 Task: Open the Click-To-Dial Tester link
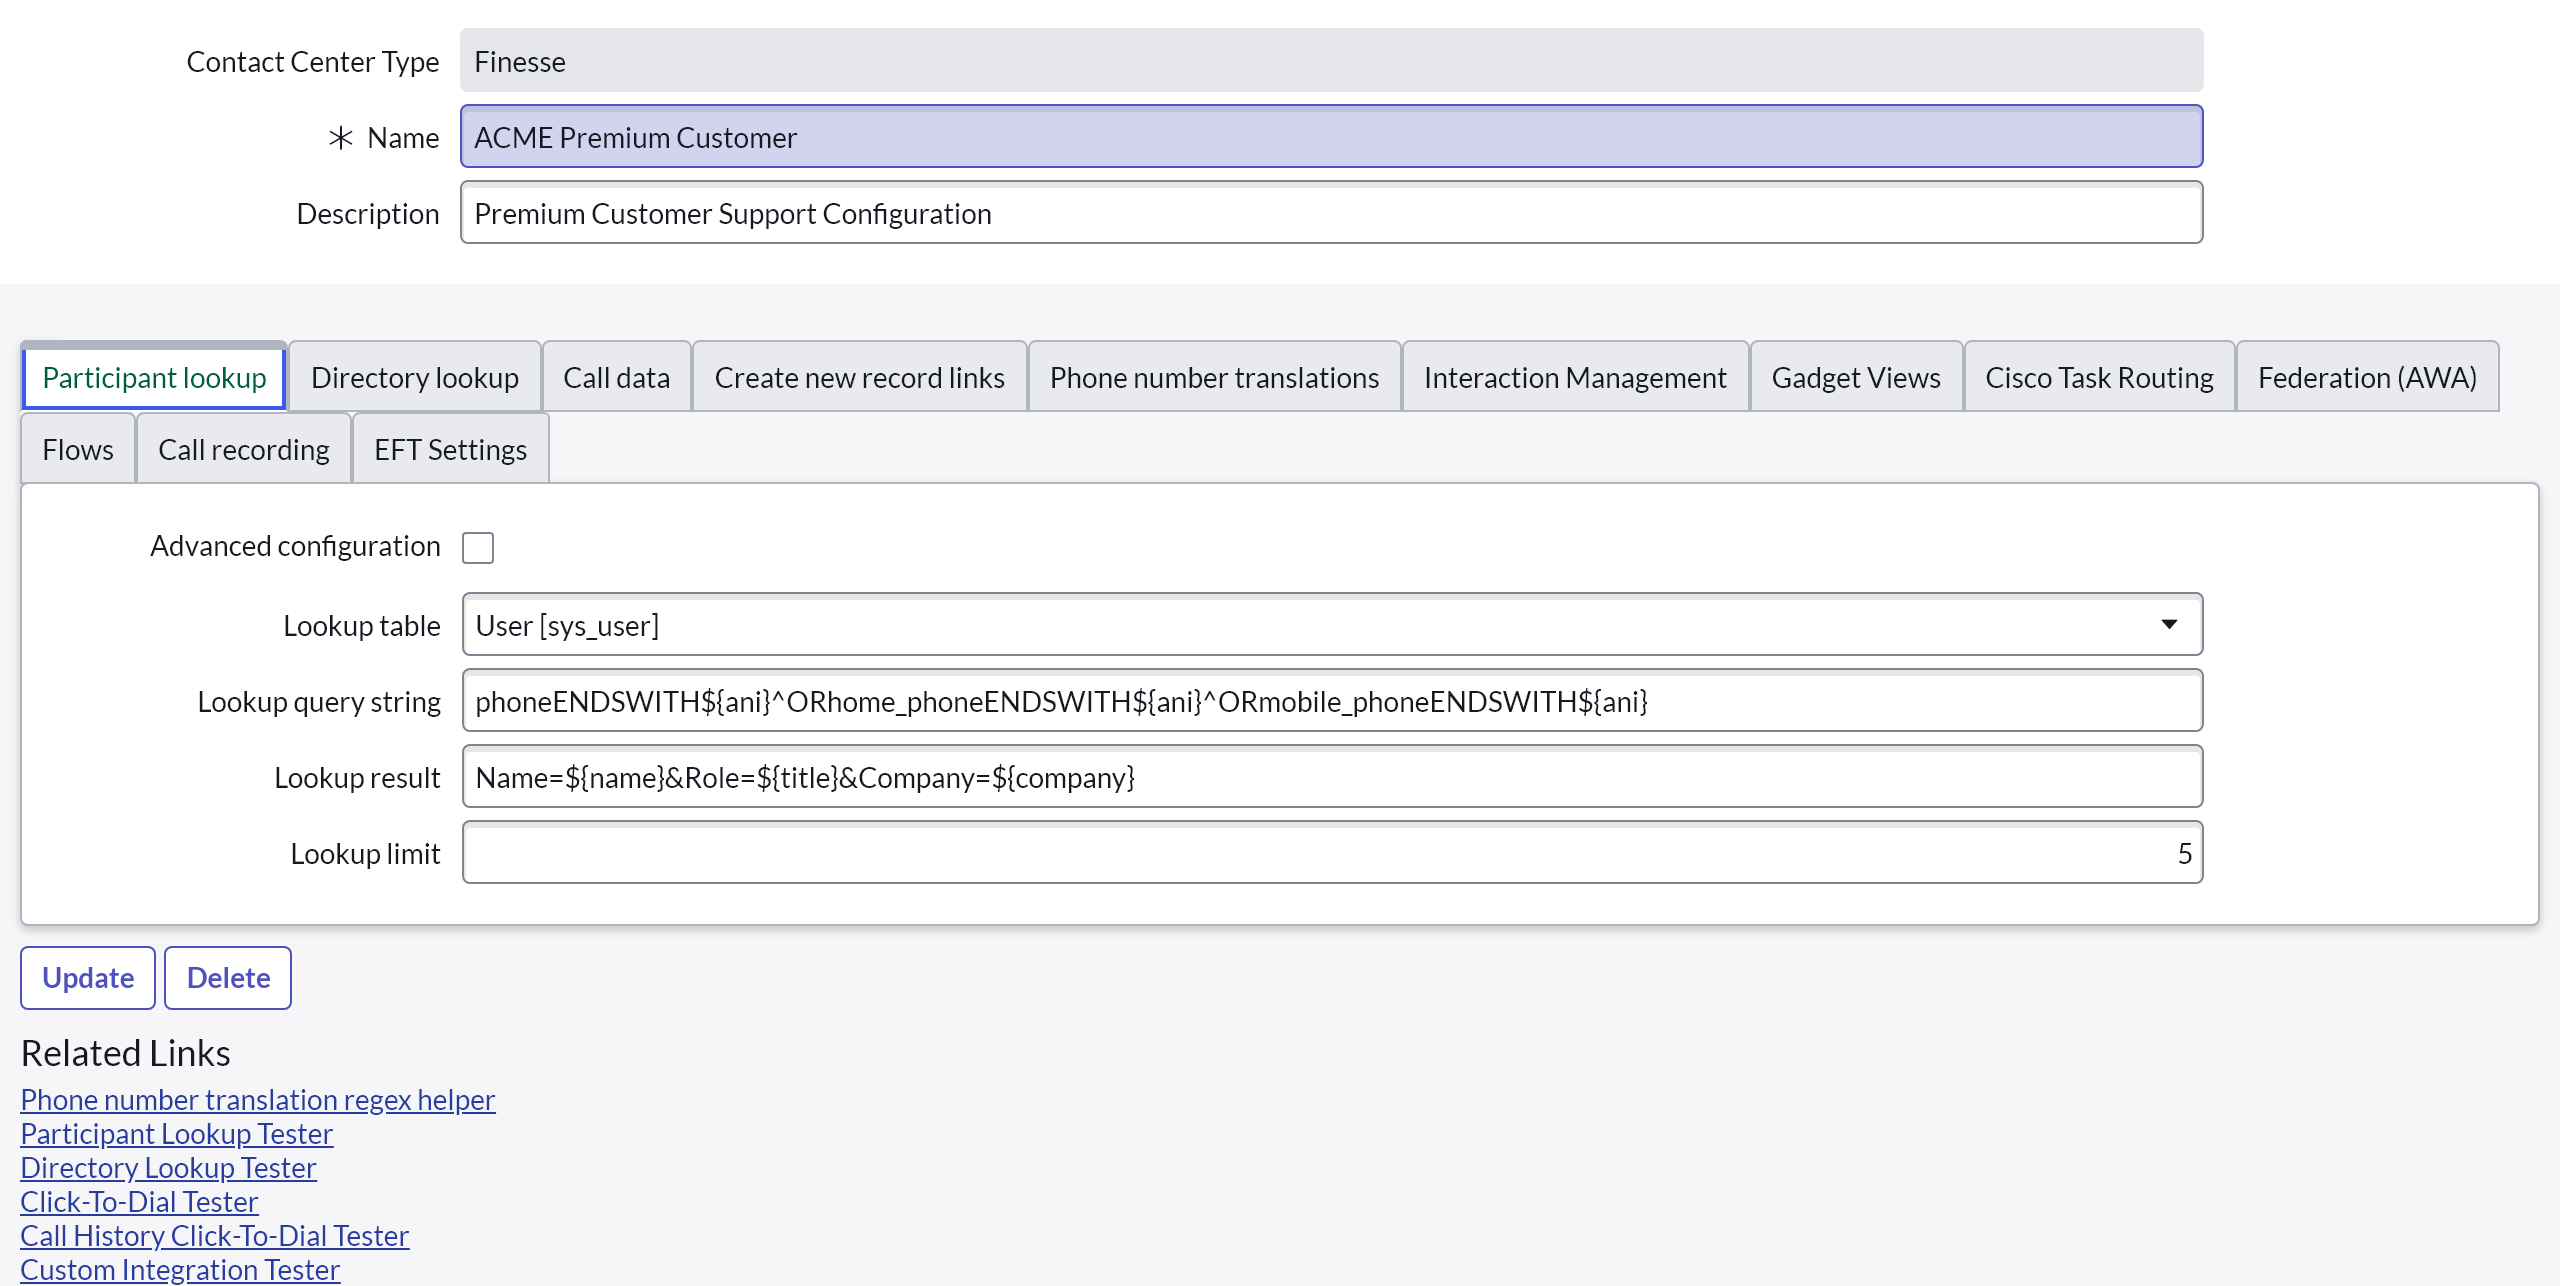tap(139, 1201)
